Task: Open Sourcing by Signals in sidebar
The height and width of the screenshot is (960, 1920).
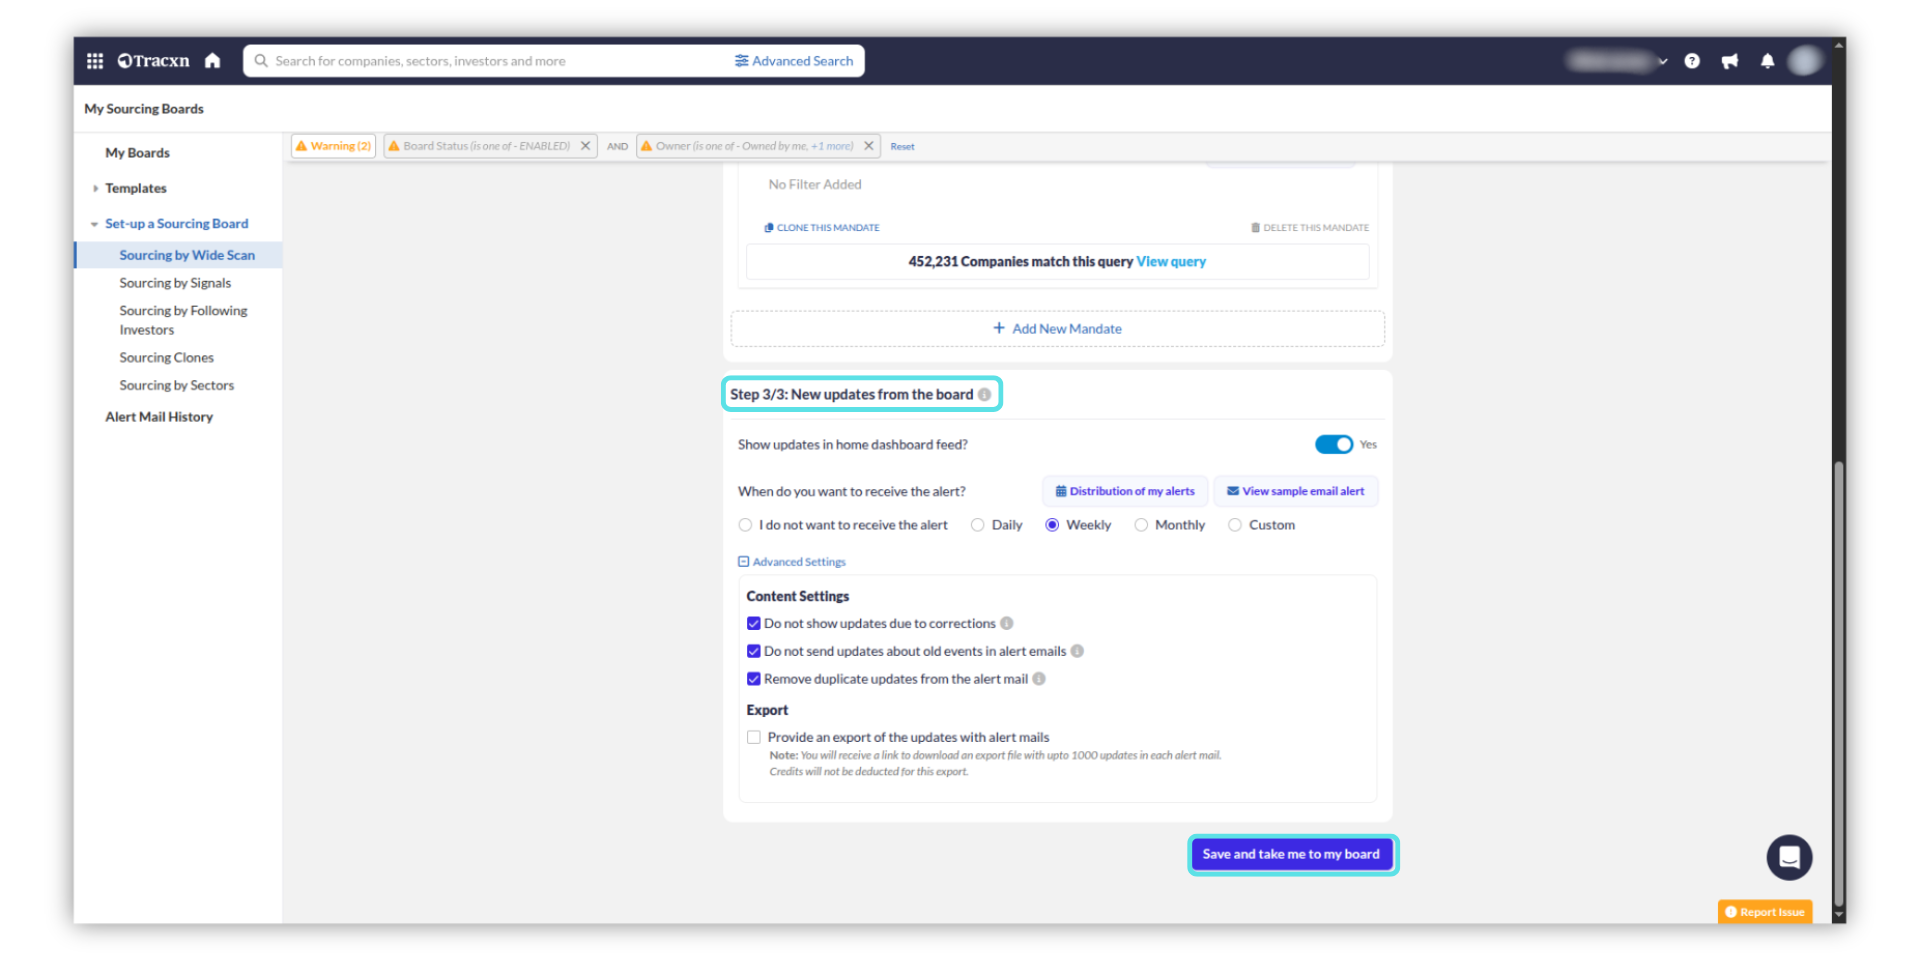Action: click(175, 283)
